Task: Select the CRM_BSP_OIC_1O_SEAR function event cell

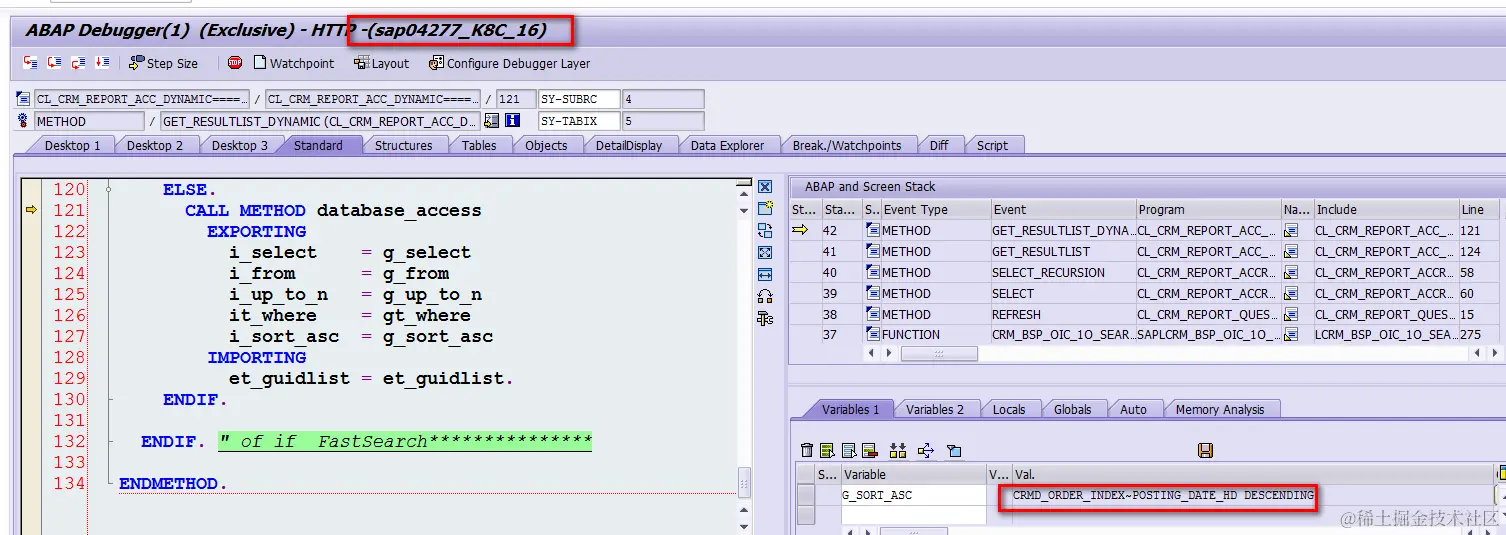Action: [1062, 336]
